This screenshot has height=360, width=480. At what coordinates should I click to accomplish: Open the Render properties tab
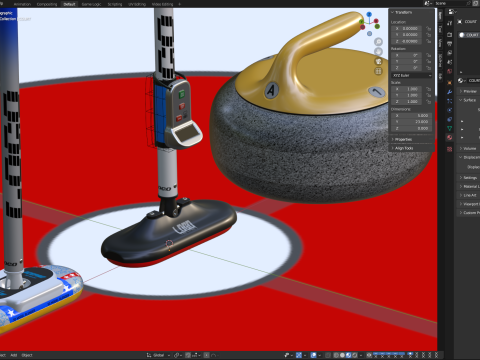pyautogui.click(x=450, y=34)
